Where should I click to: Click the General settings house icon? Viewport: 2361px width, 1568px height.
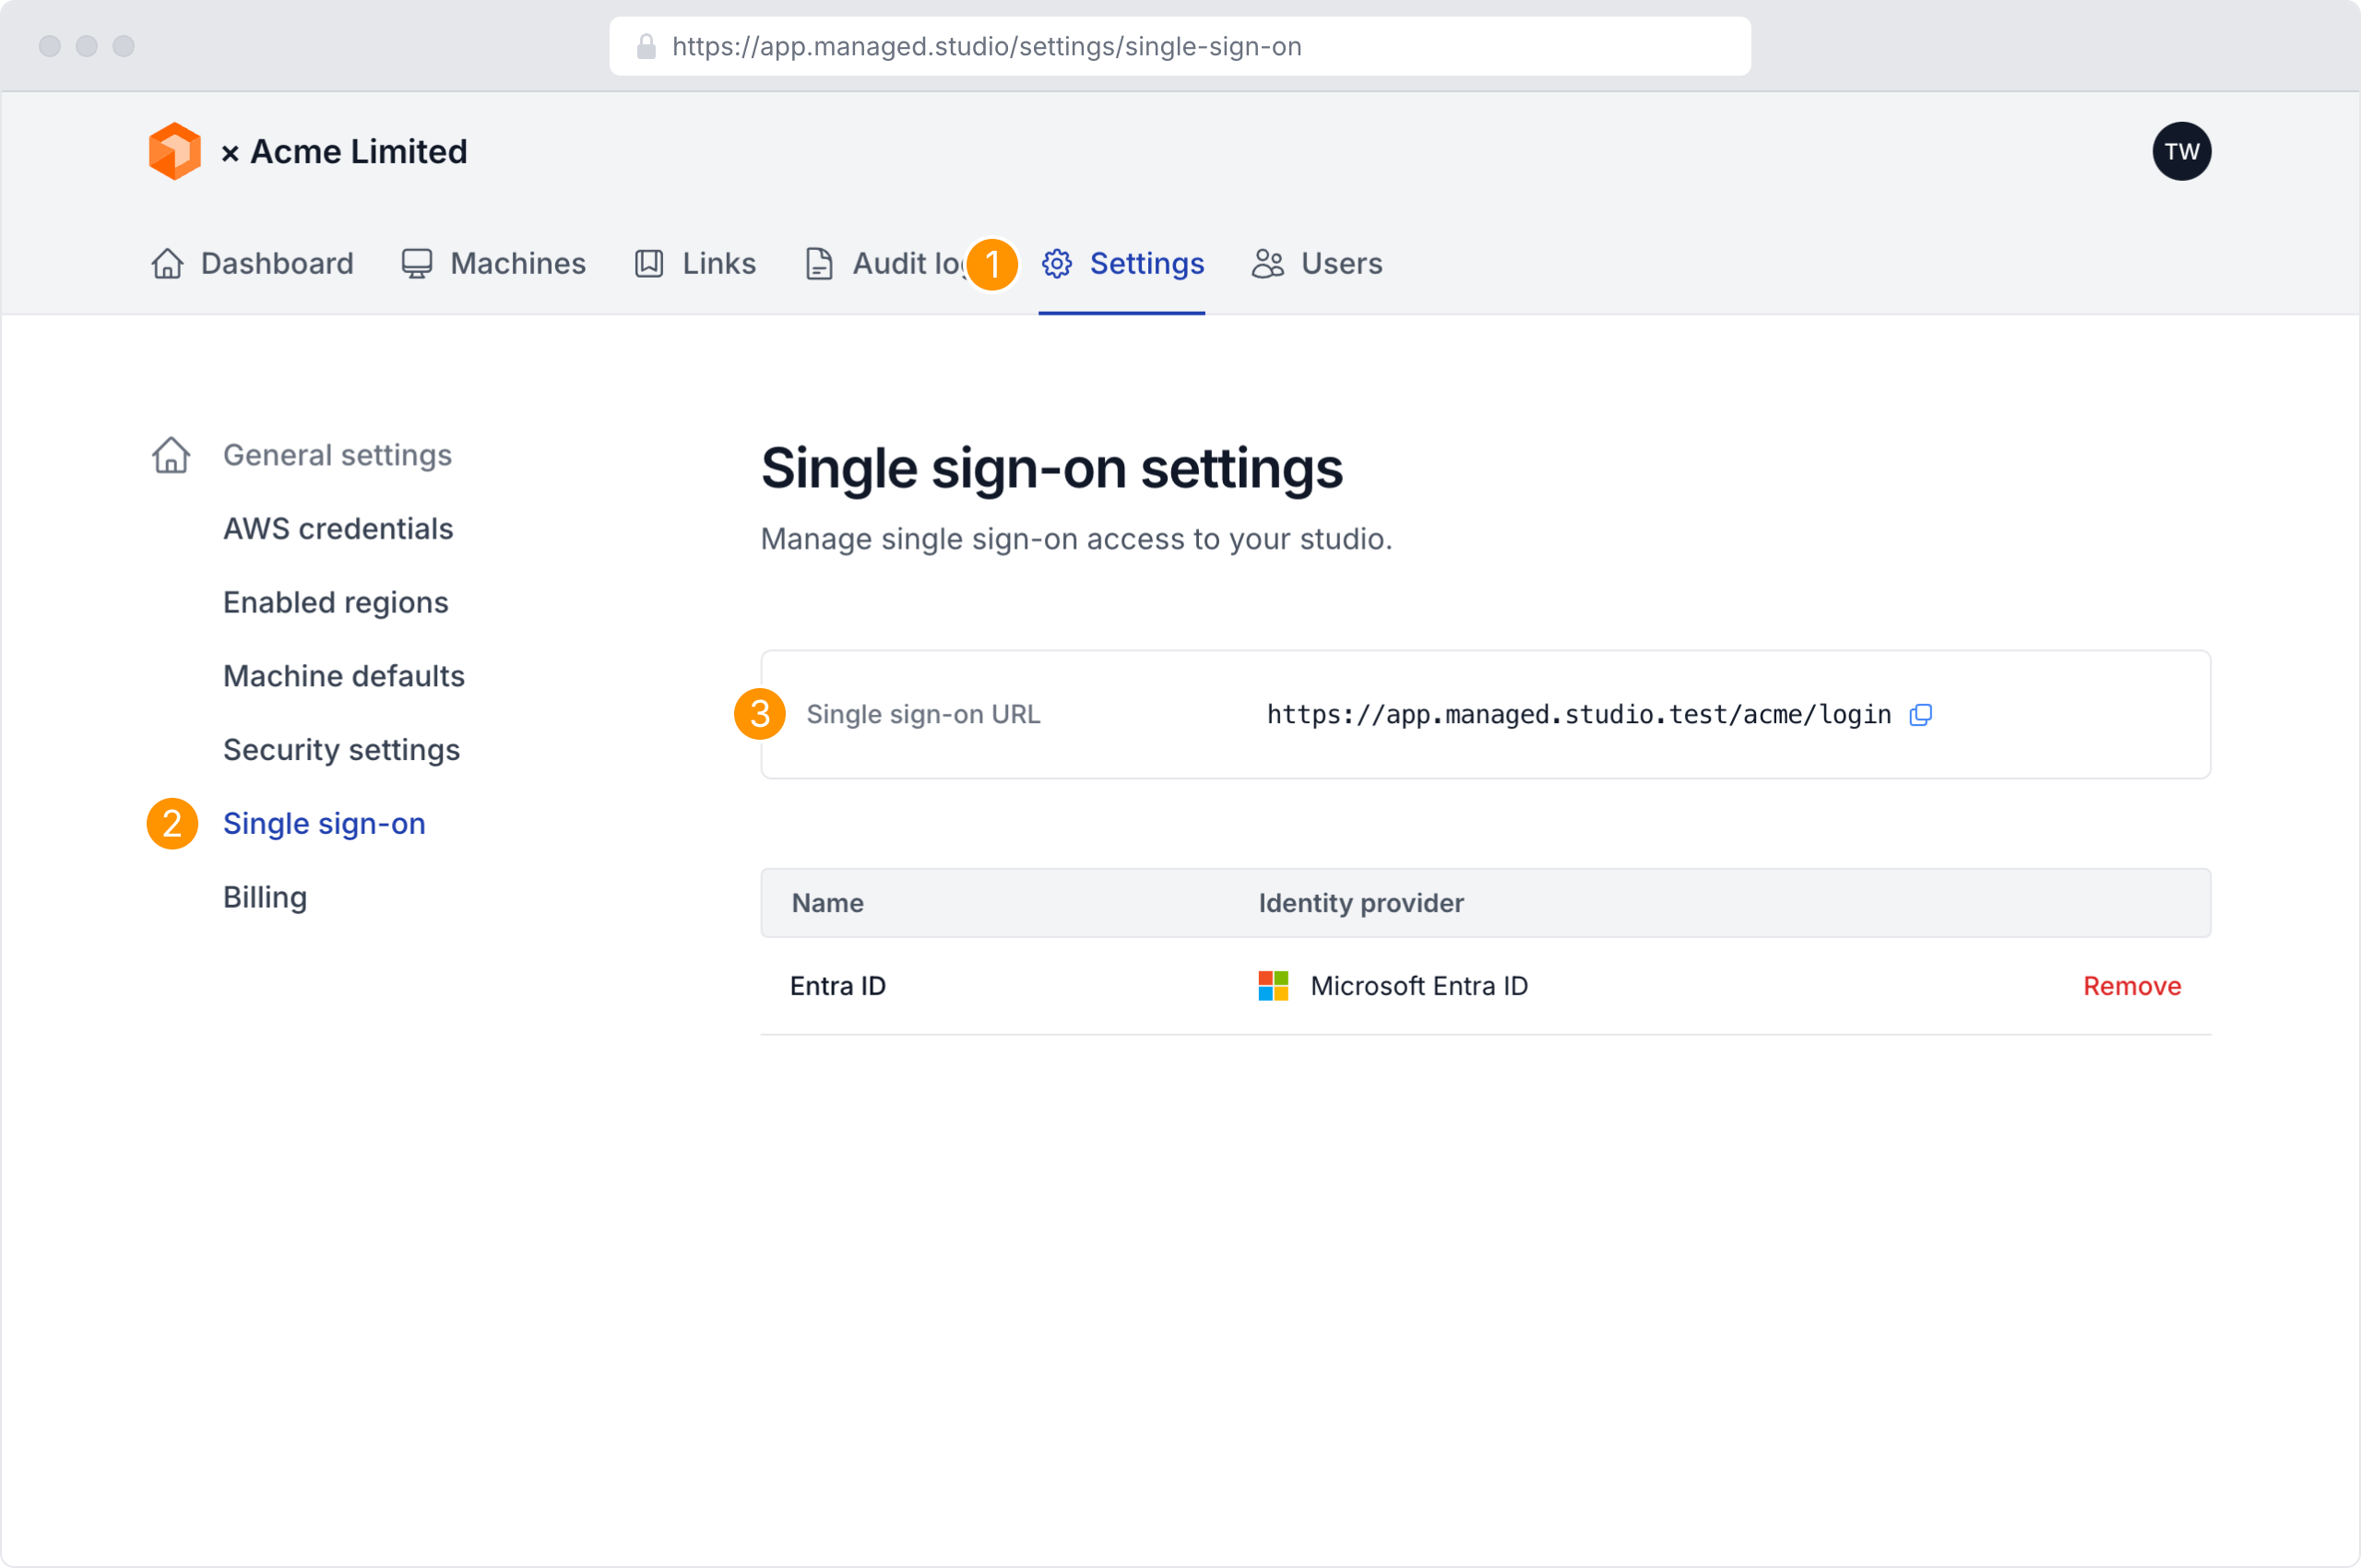[x=171, y=455]
